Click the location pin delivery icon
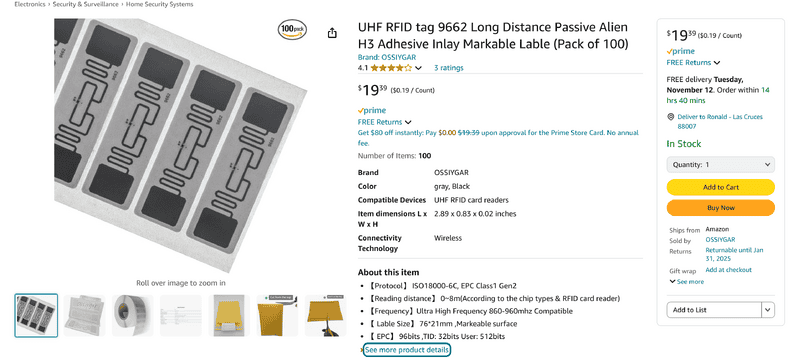The image size is (800, 361). [671, 117]
